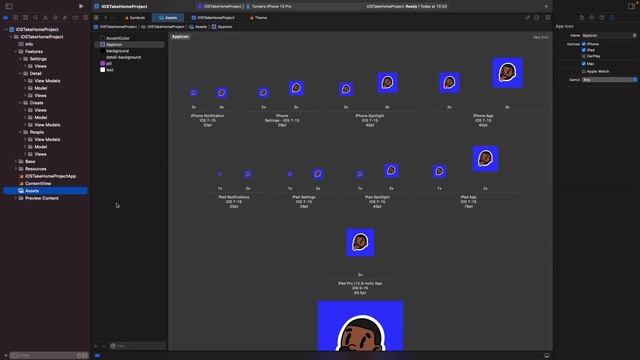Click the Name field in the inspector
Screen dimensions: 640x360
609,36
